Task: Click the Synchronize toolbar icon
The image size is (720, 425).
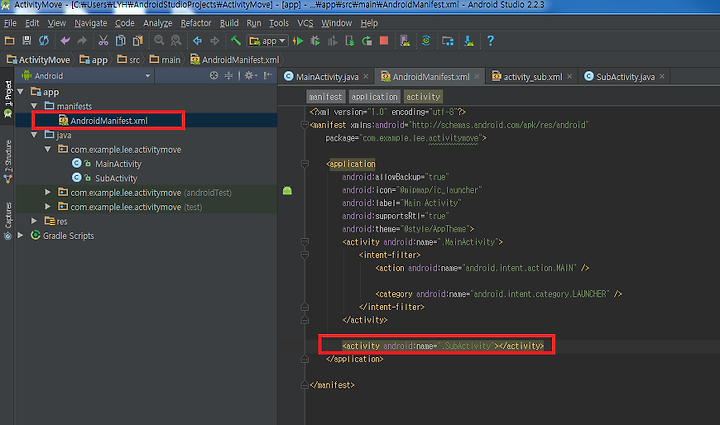Action: pos(44,41)
